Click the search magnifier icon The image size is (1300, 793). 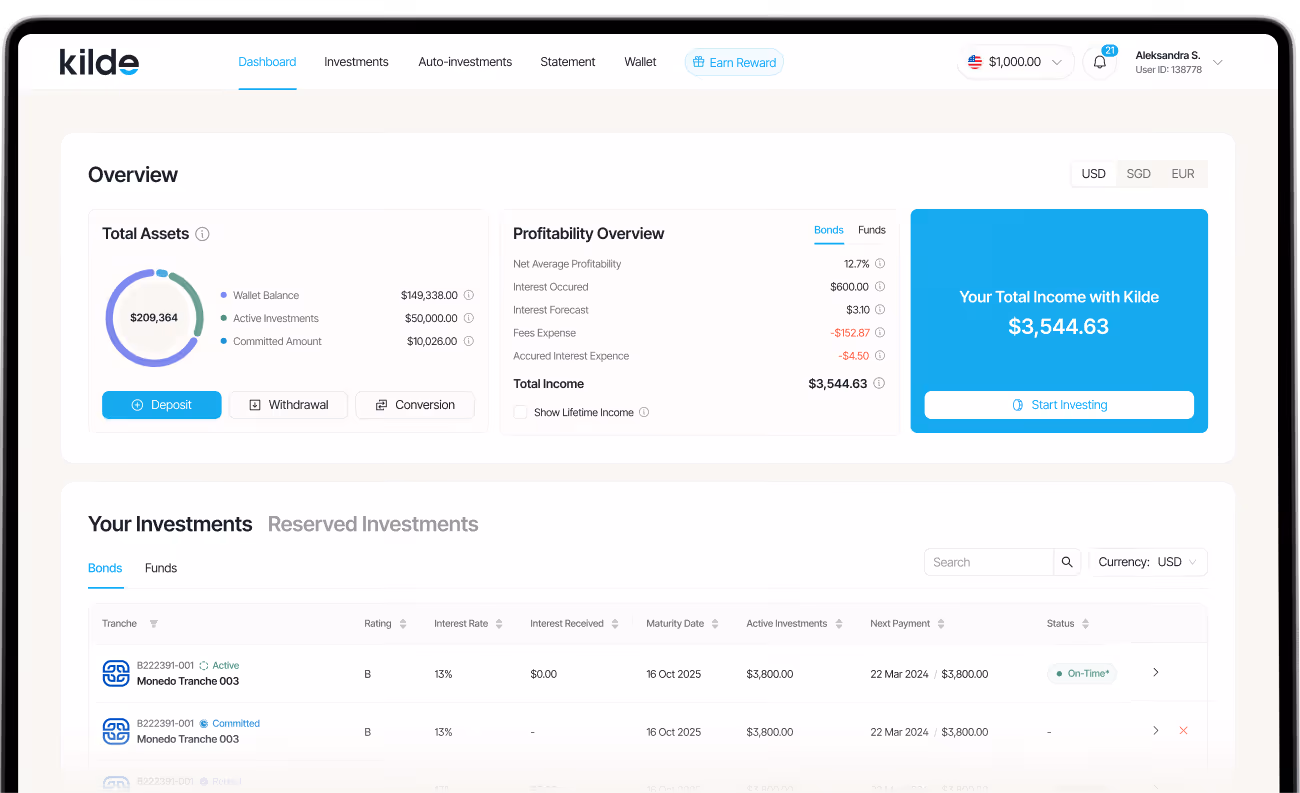click(1067, 562)
